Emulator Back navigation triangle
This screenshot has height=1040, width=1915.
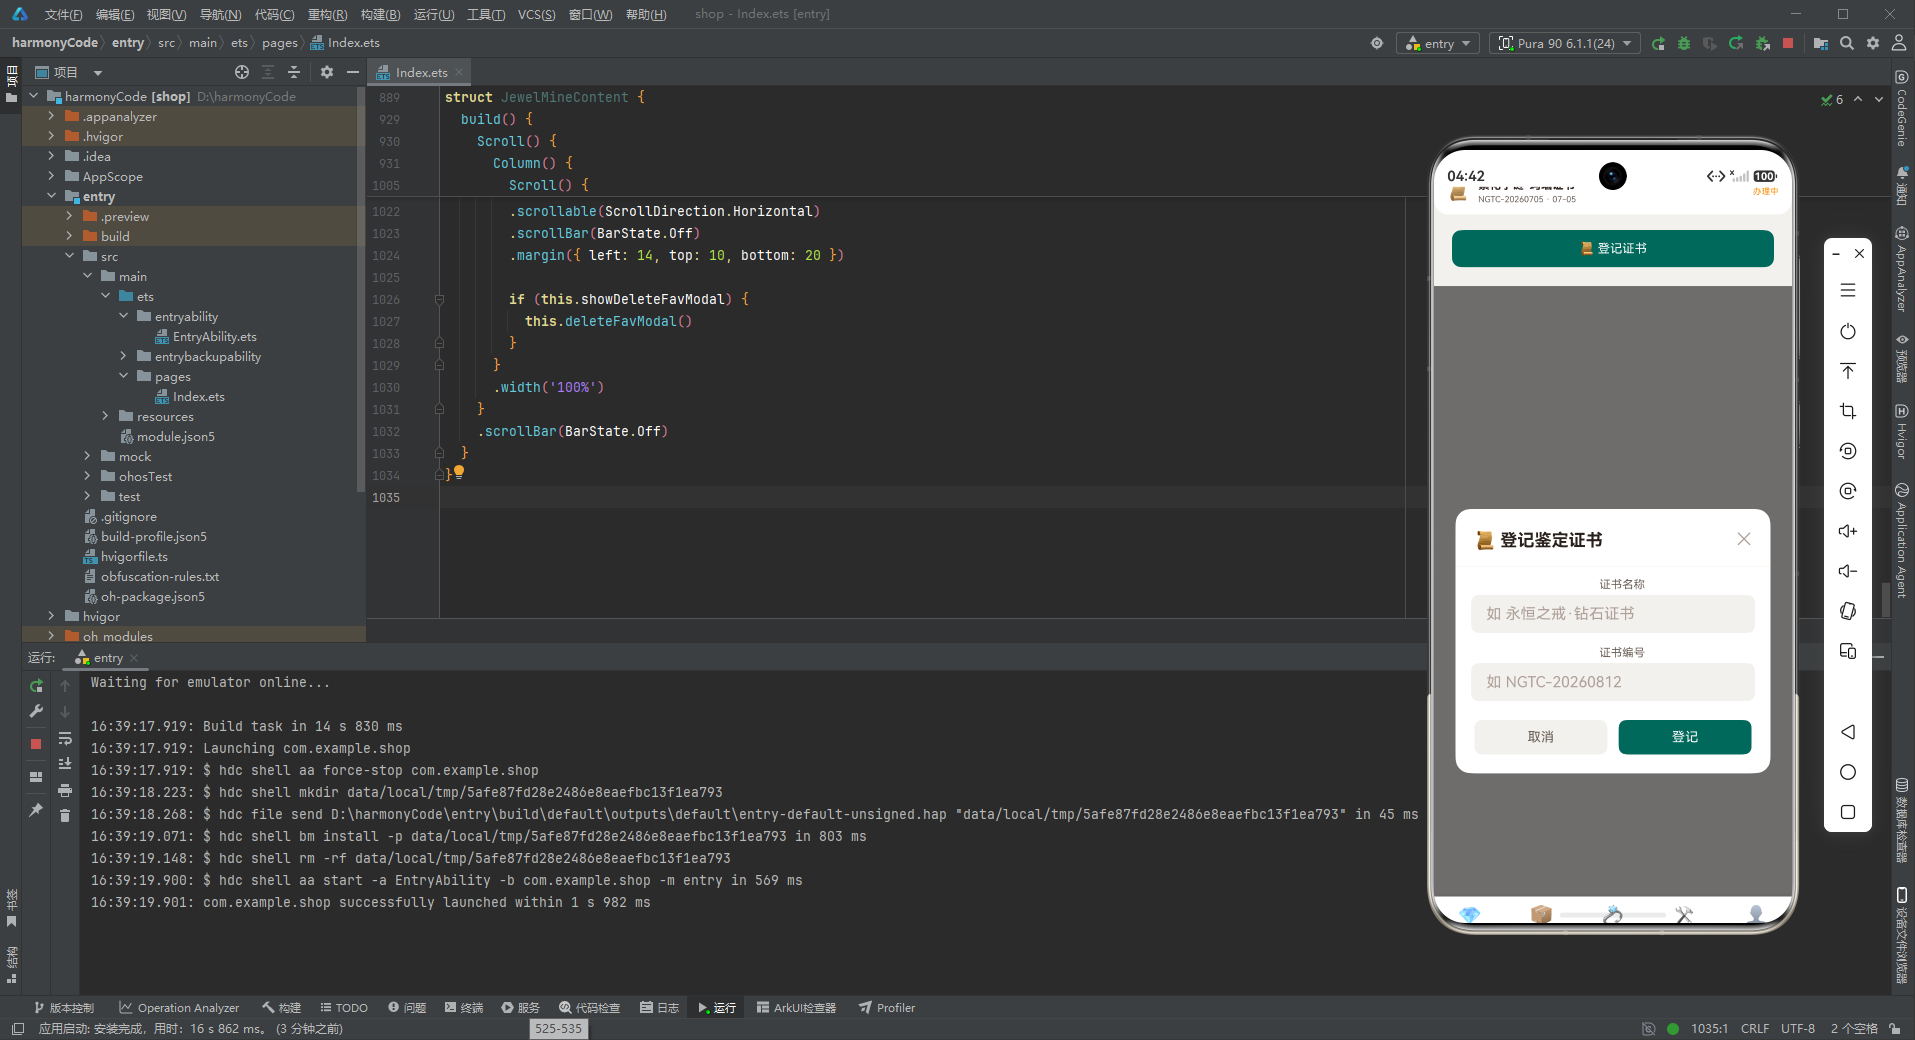tap(1848, 732)
